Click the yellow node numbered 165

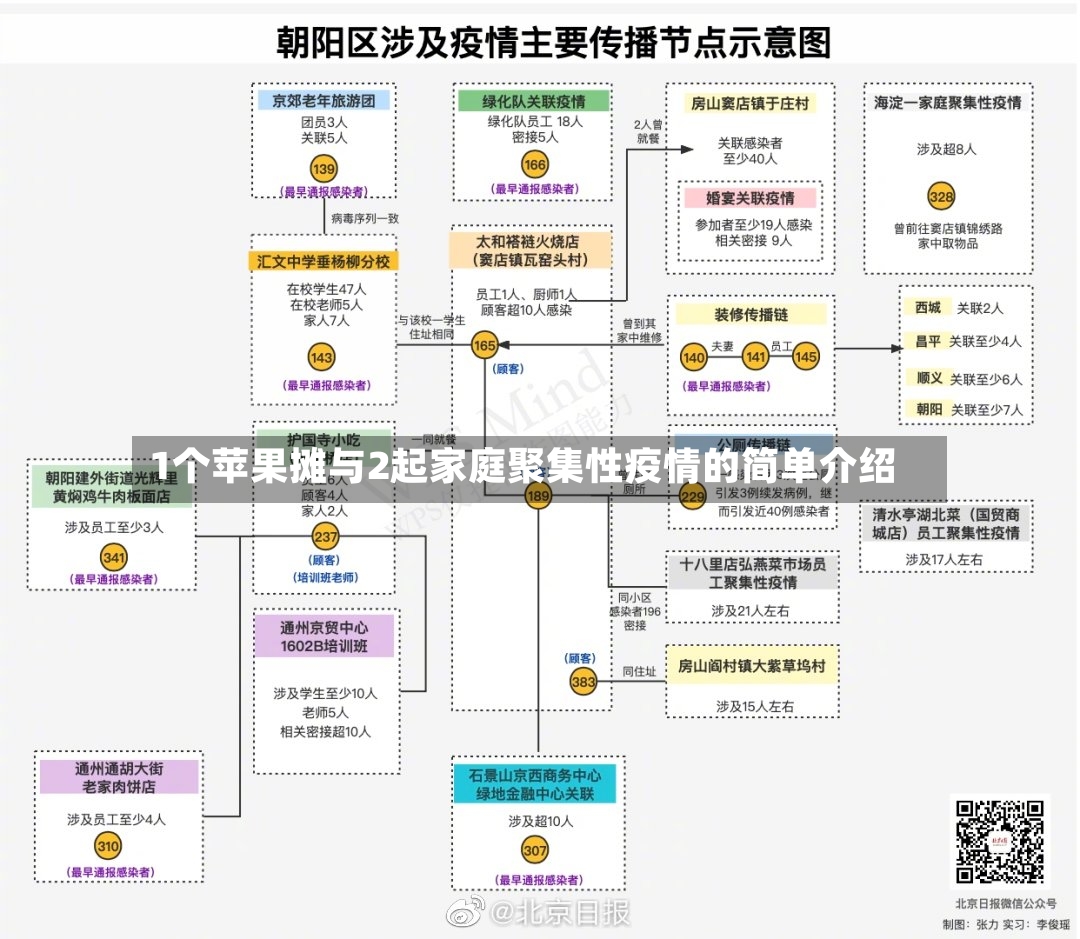(484, 345)
